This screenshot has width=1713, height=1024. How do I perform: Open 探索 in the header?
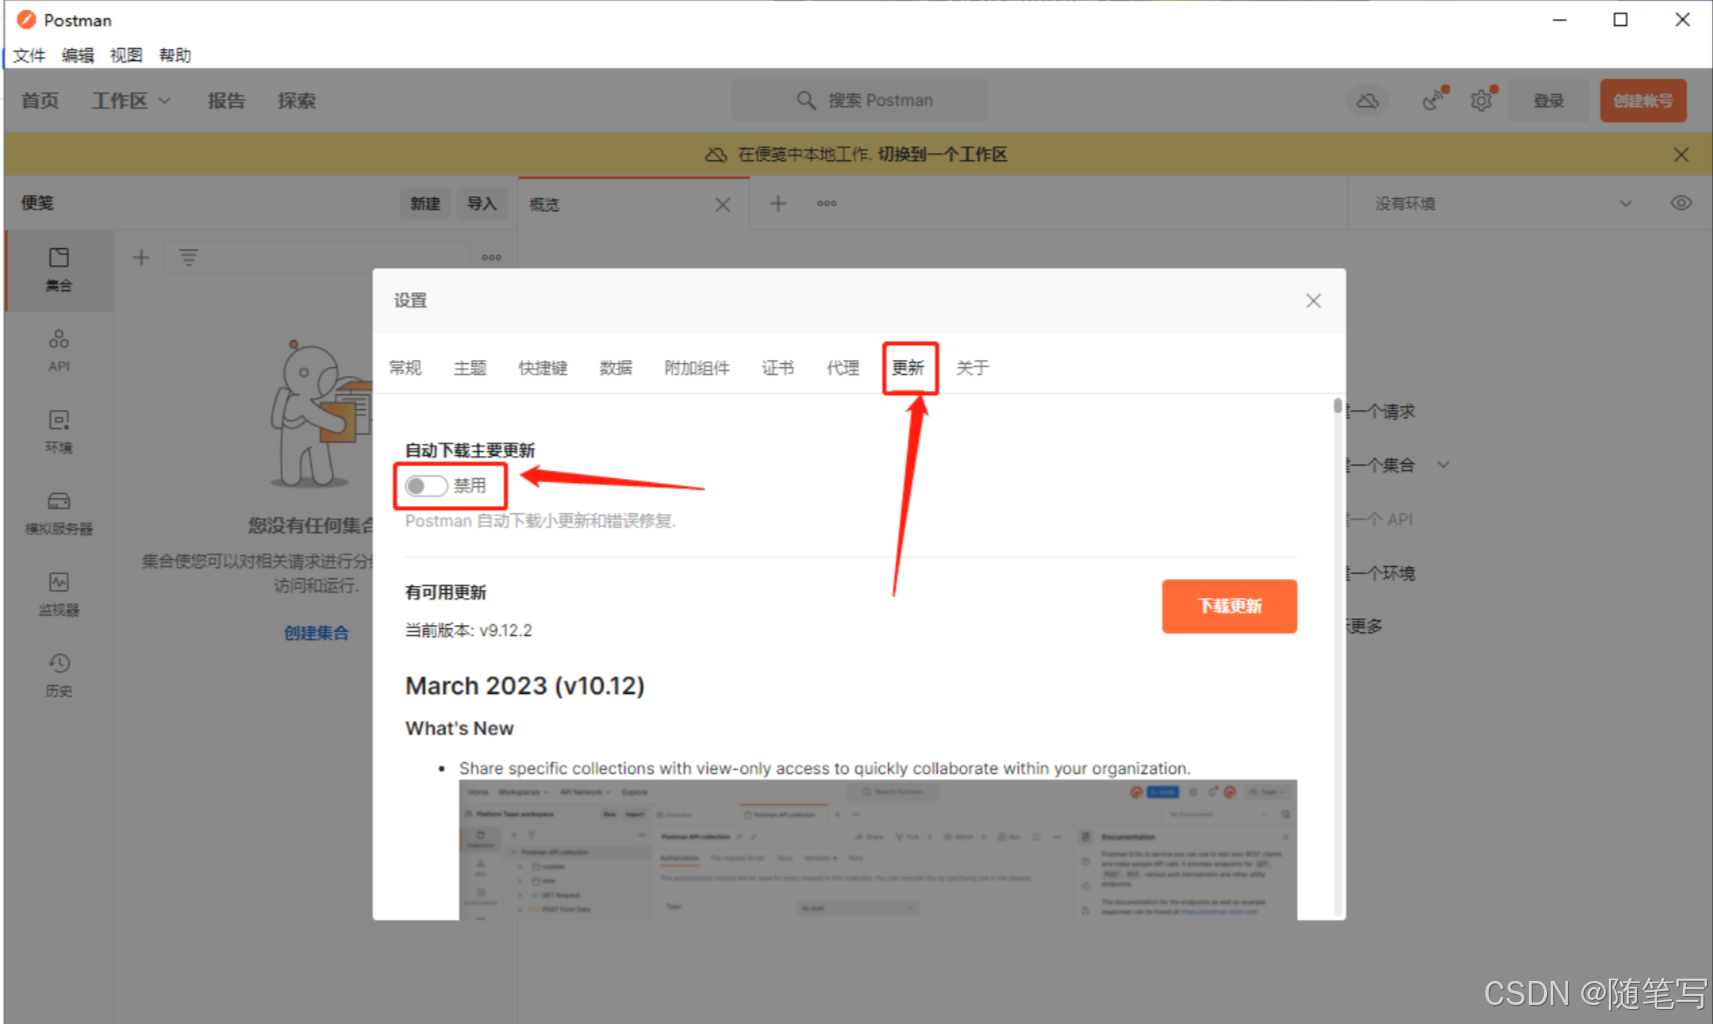pos(297,101)
